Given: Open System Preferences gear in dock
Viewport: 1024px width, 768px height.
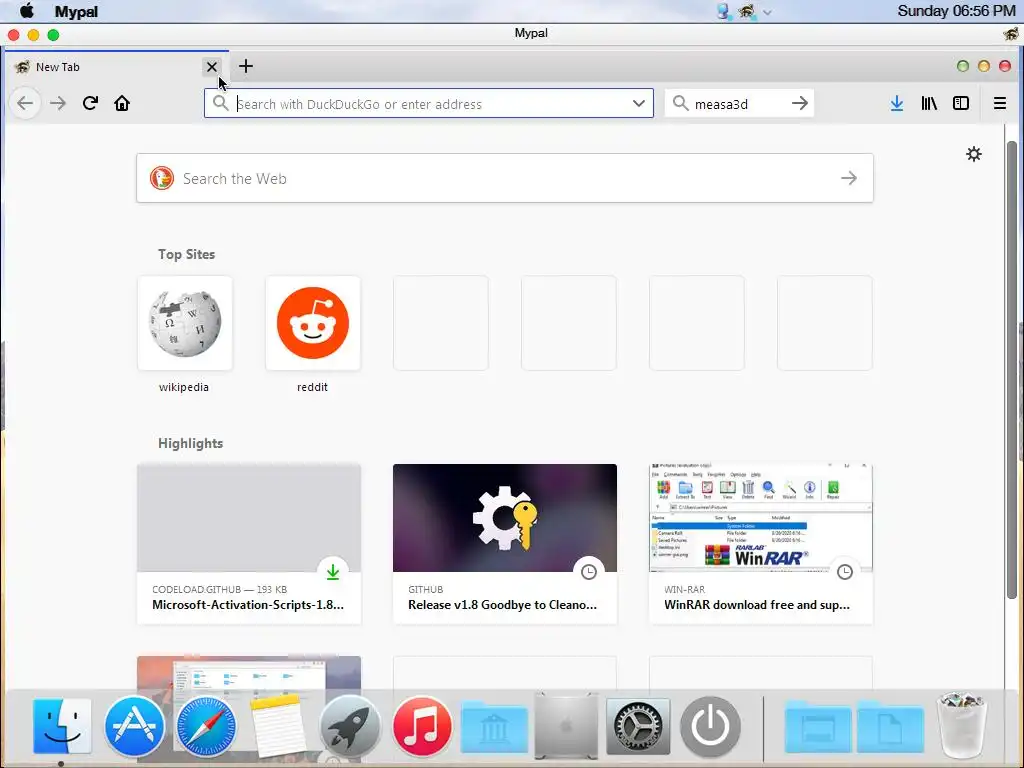Looking at the screenshot, I should point(638,726).
